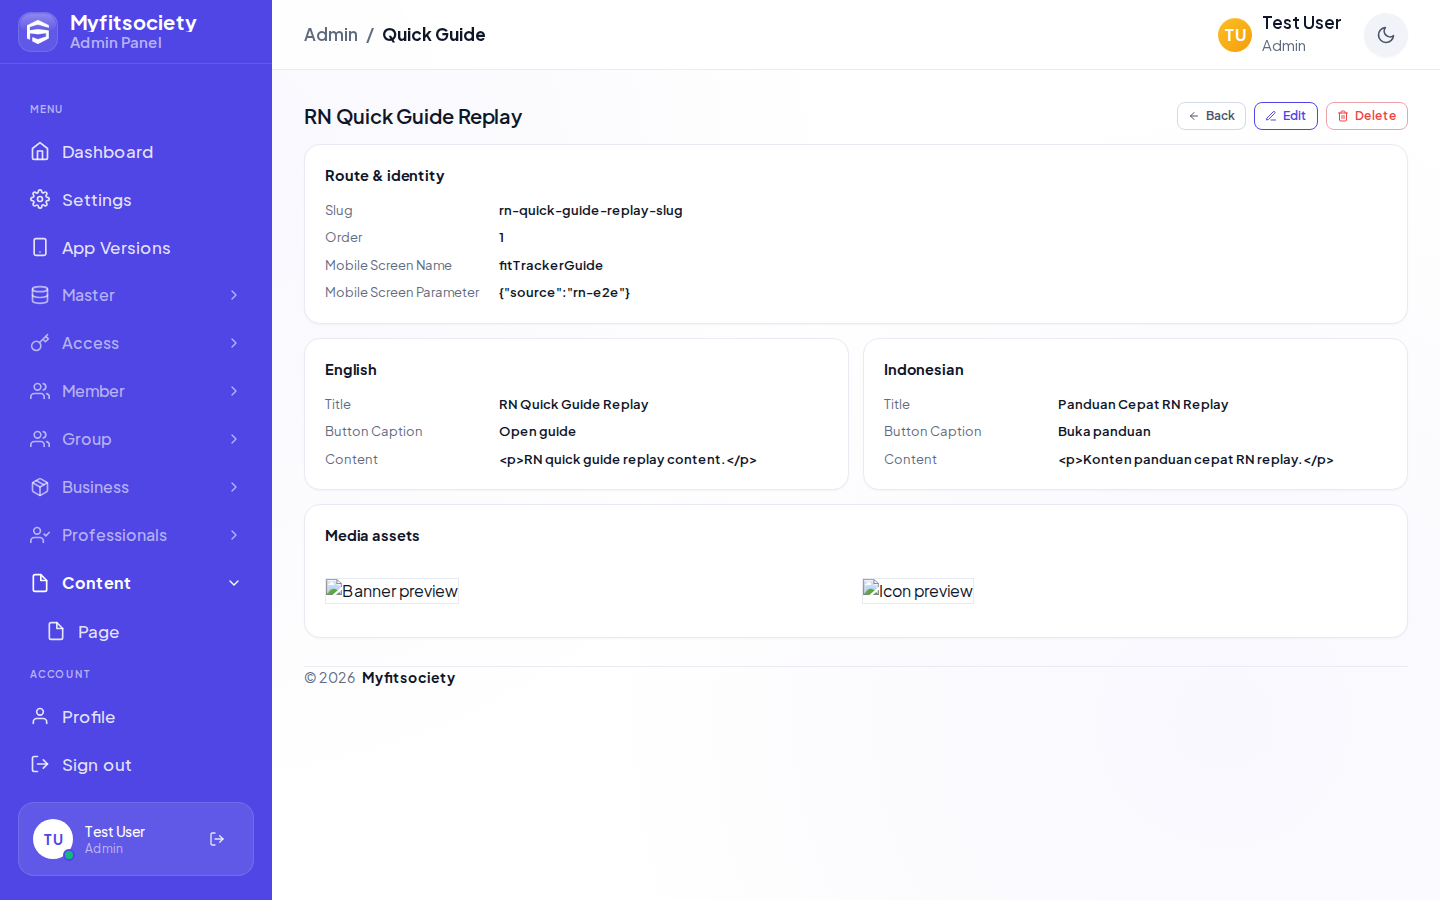The width and height of the screenshot is (1440, 900).
Task: Expand the Master menu chevron
Action: [x=234, y=295]
